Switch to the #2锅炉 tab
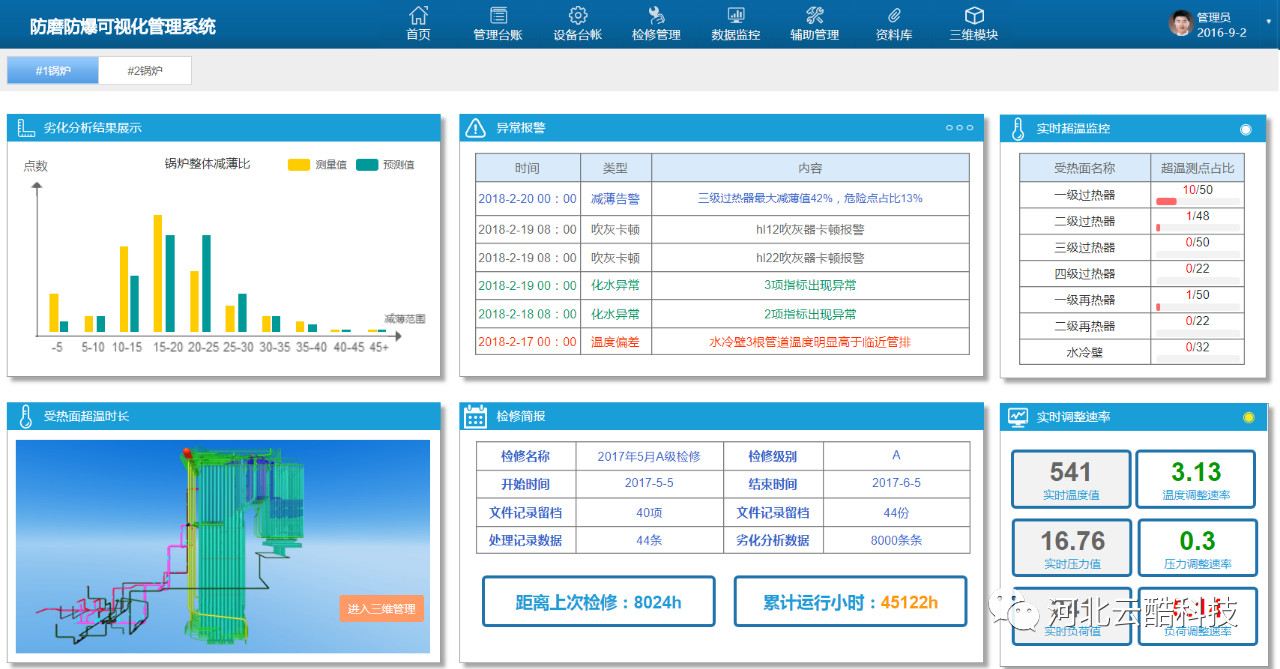The image size is (1280, 669). tap(145, 71)
